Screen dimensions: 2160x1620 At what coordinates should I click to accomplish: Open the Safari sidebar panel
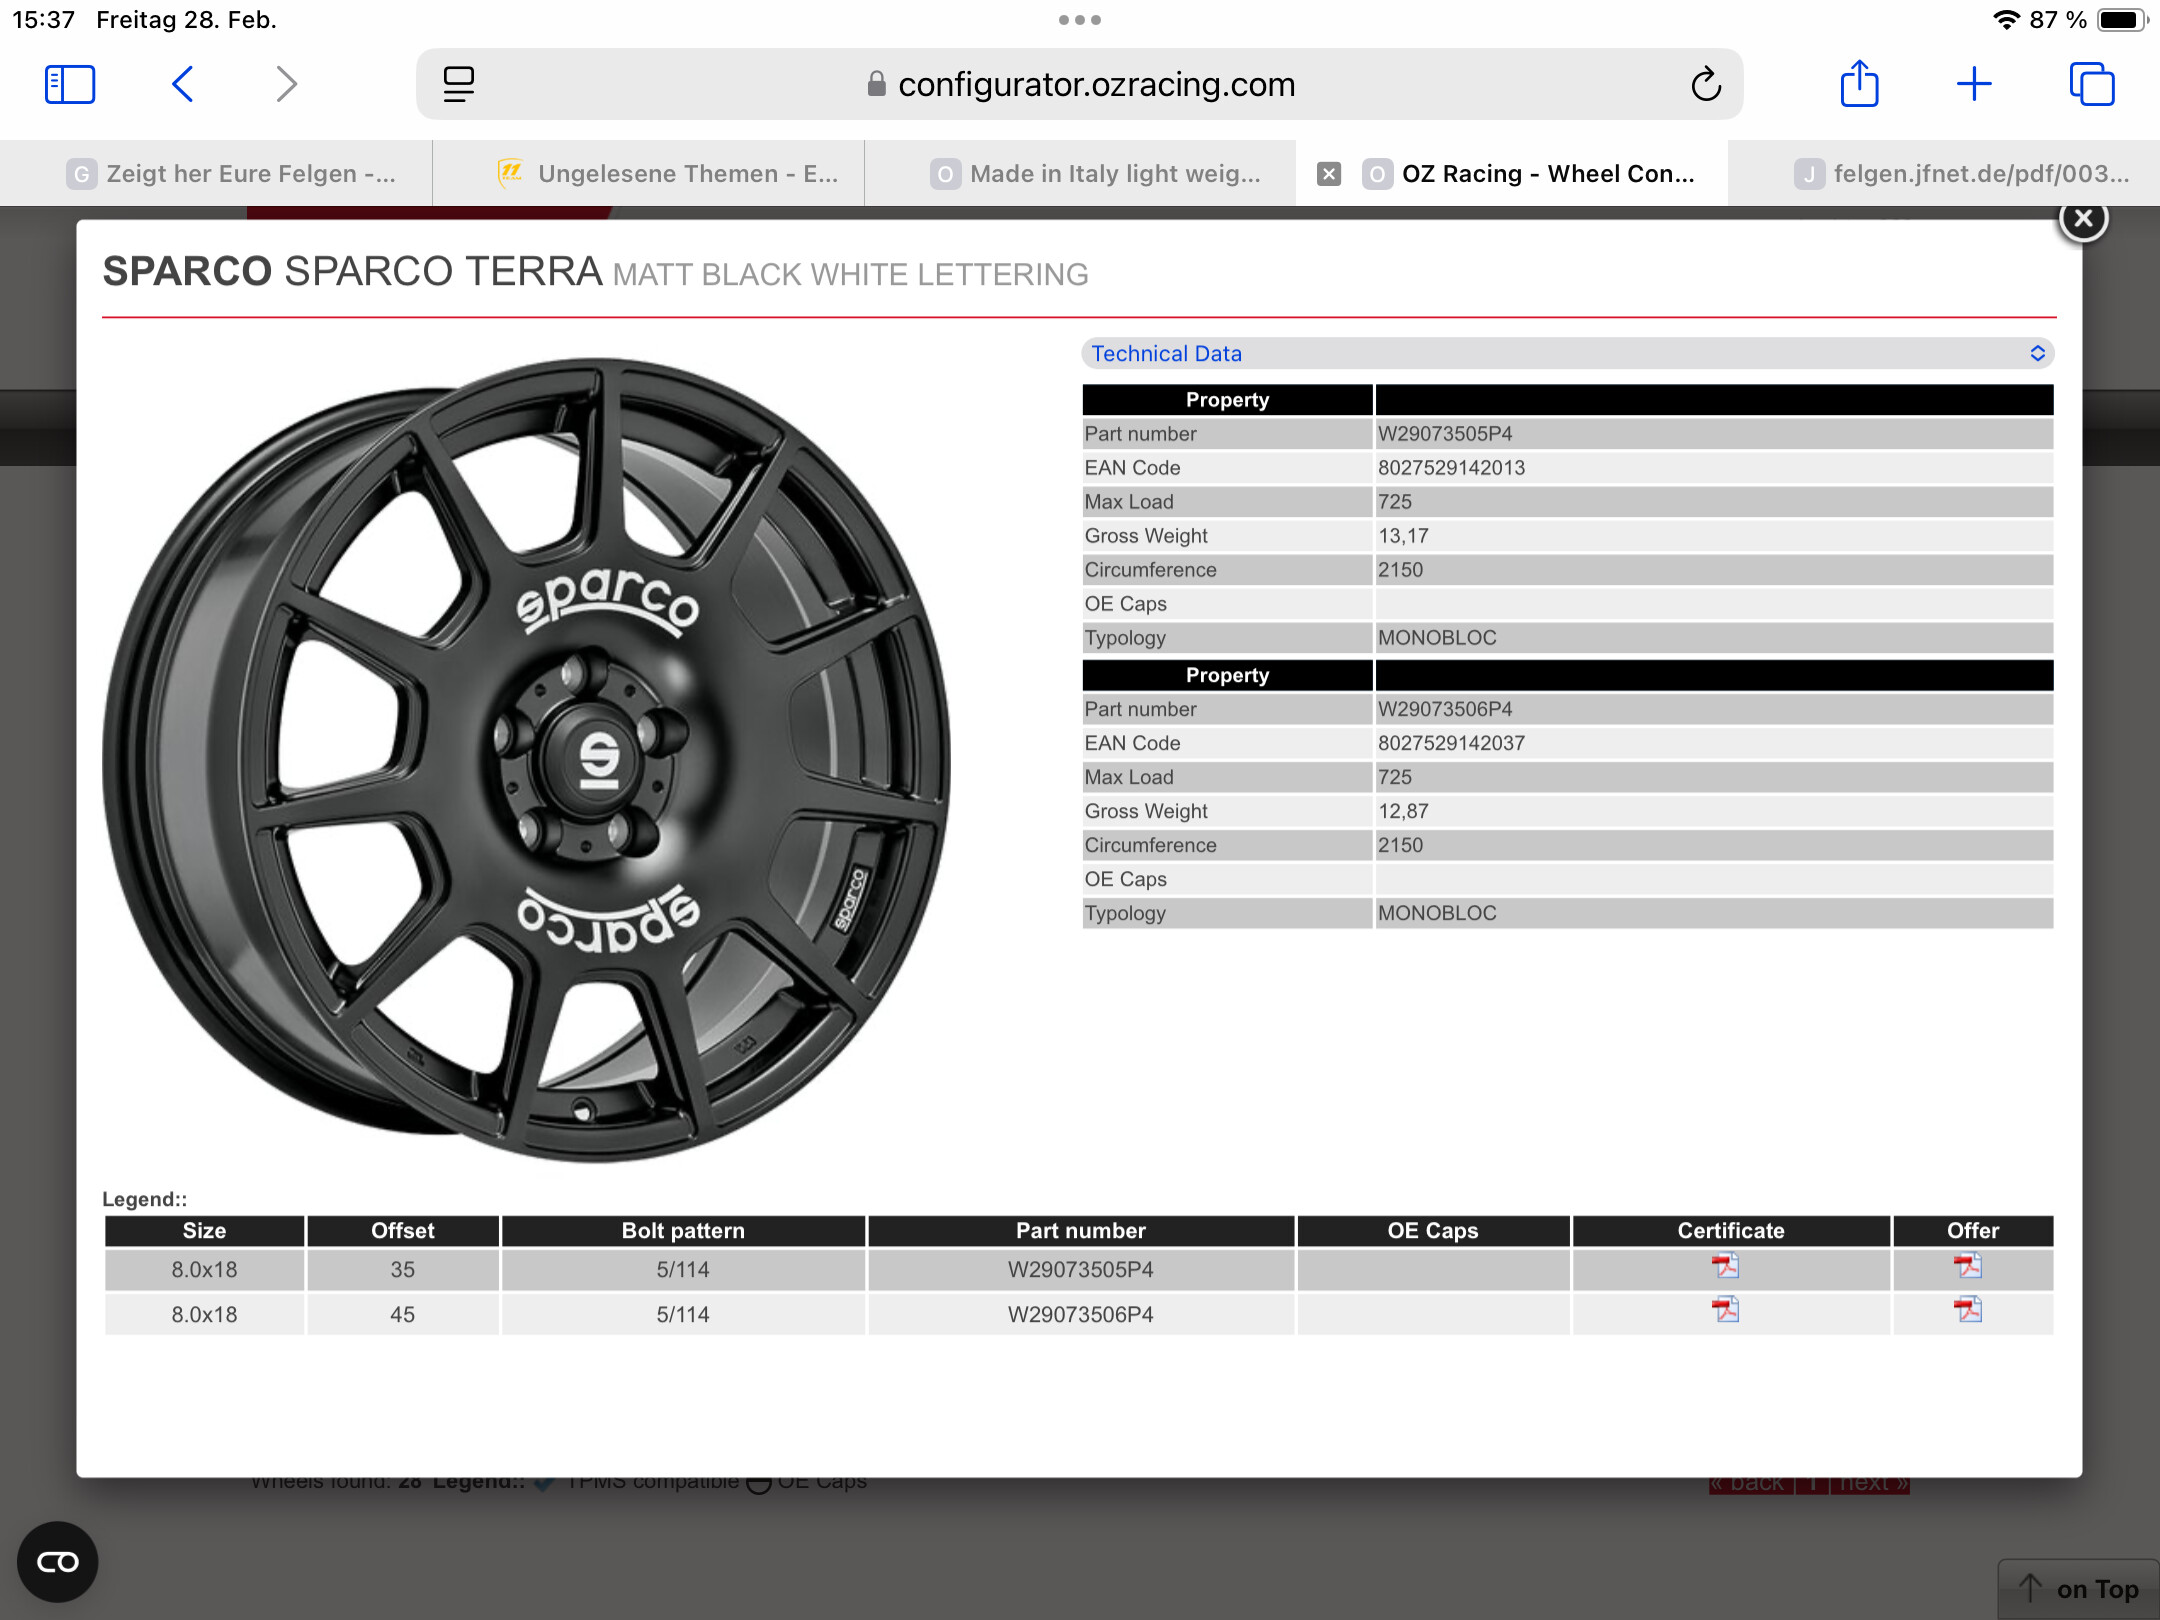click(70, 84)
